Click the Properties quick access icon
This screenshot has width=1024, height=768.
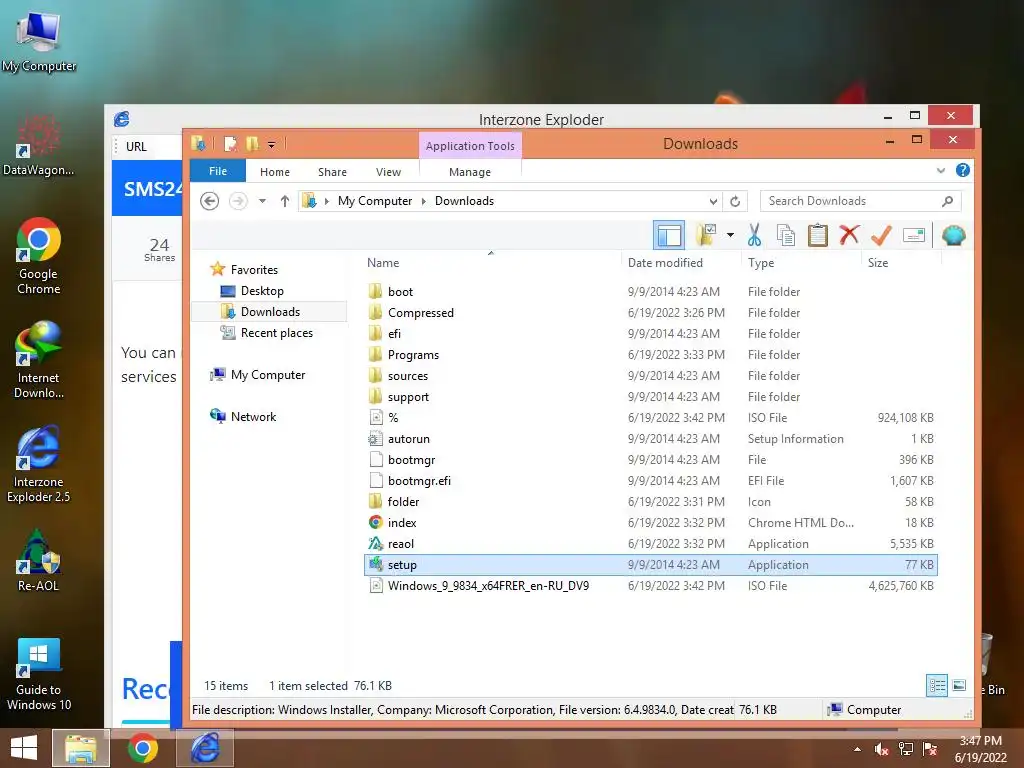pyautogui.click(x=230, y=144)
